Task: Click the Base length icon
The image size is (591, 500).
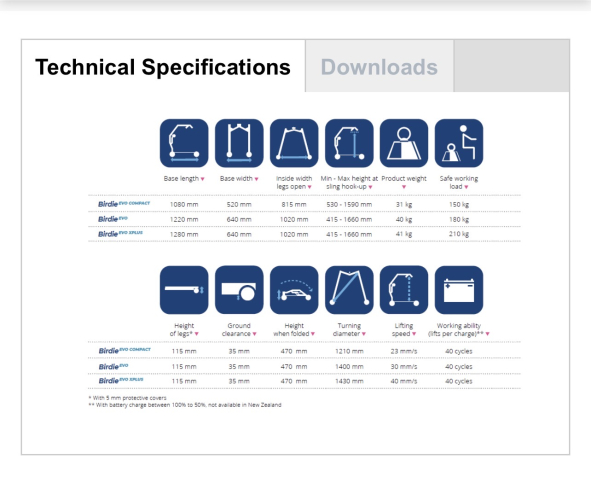Action: pyautogui.click(x=184, y=143)
